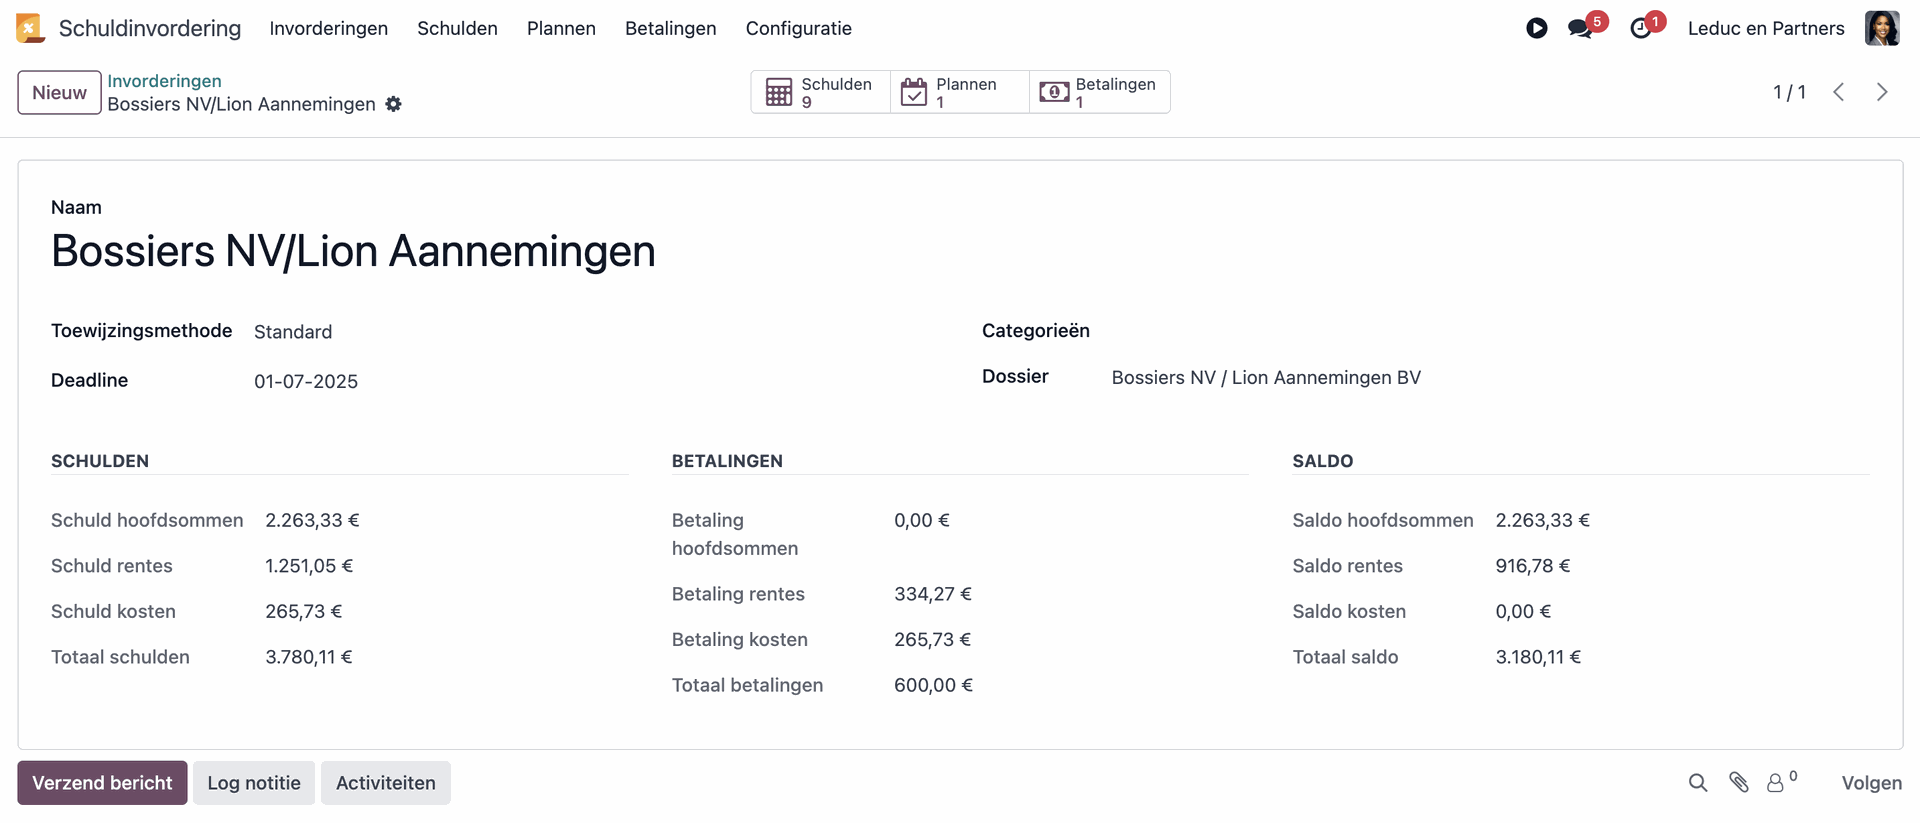1920x823 pixels.
Task: Open the activities clock icon with 1 badge
Action: pos(1640,29)
